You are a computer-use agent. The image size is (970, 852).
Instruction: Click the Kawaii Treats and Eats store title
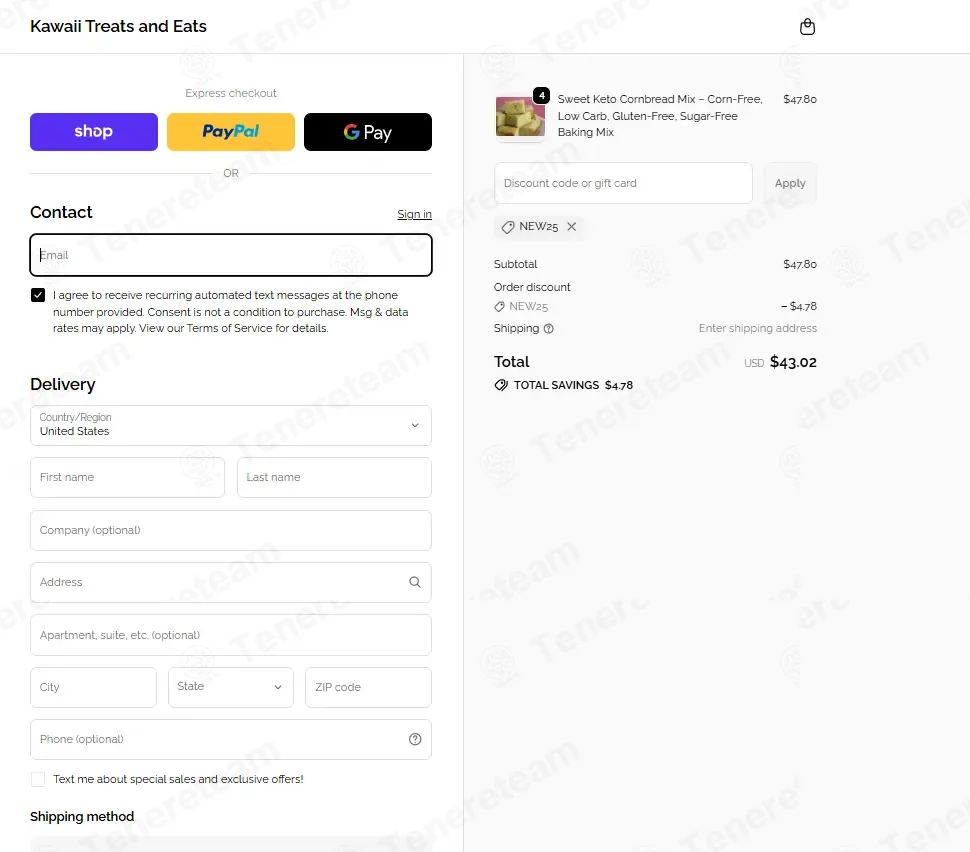click(118, 26)
